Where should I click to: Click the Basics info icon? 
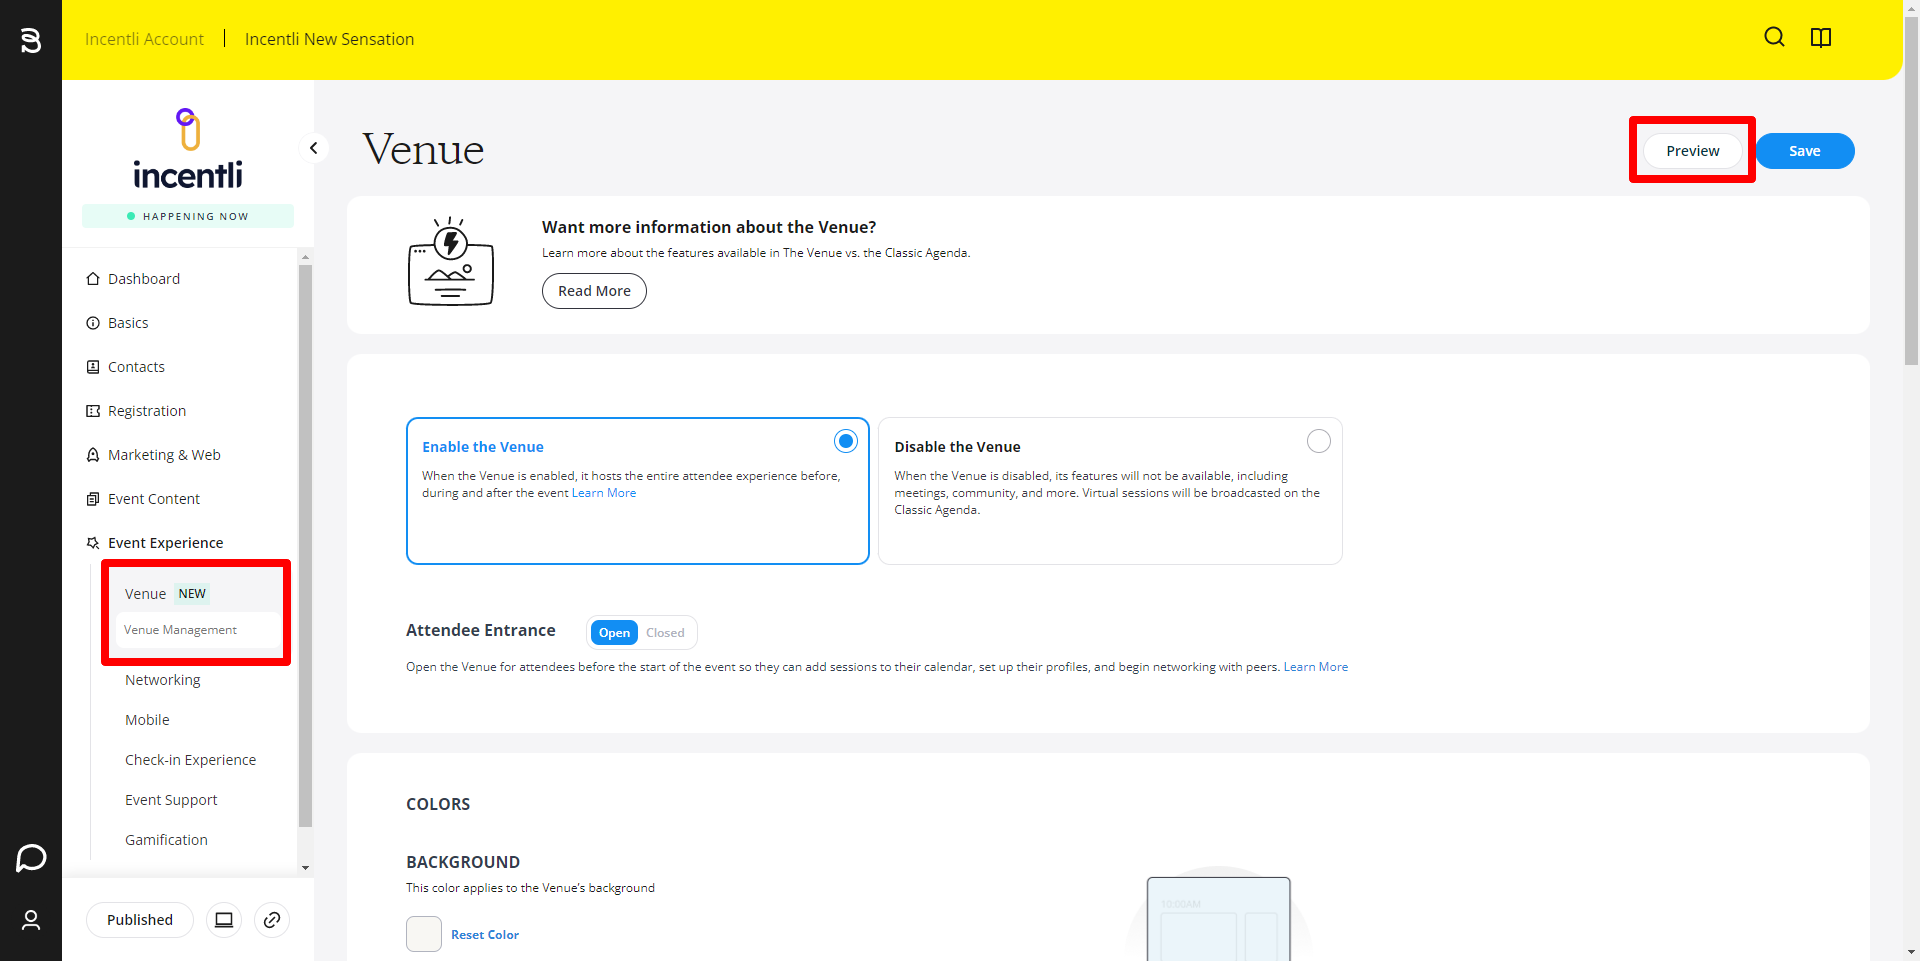click(x=93, y=323)
